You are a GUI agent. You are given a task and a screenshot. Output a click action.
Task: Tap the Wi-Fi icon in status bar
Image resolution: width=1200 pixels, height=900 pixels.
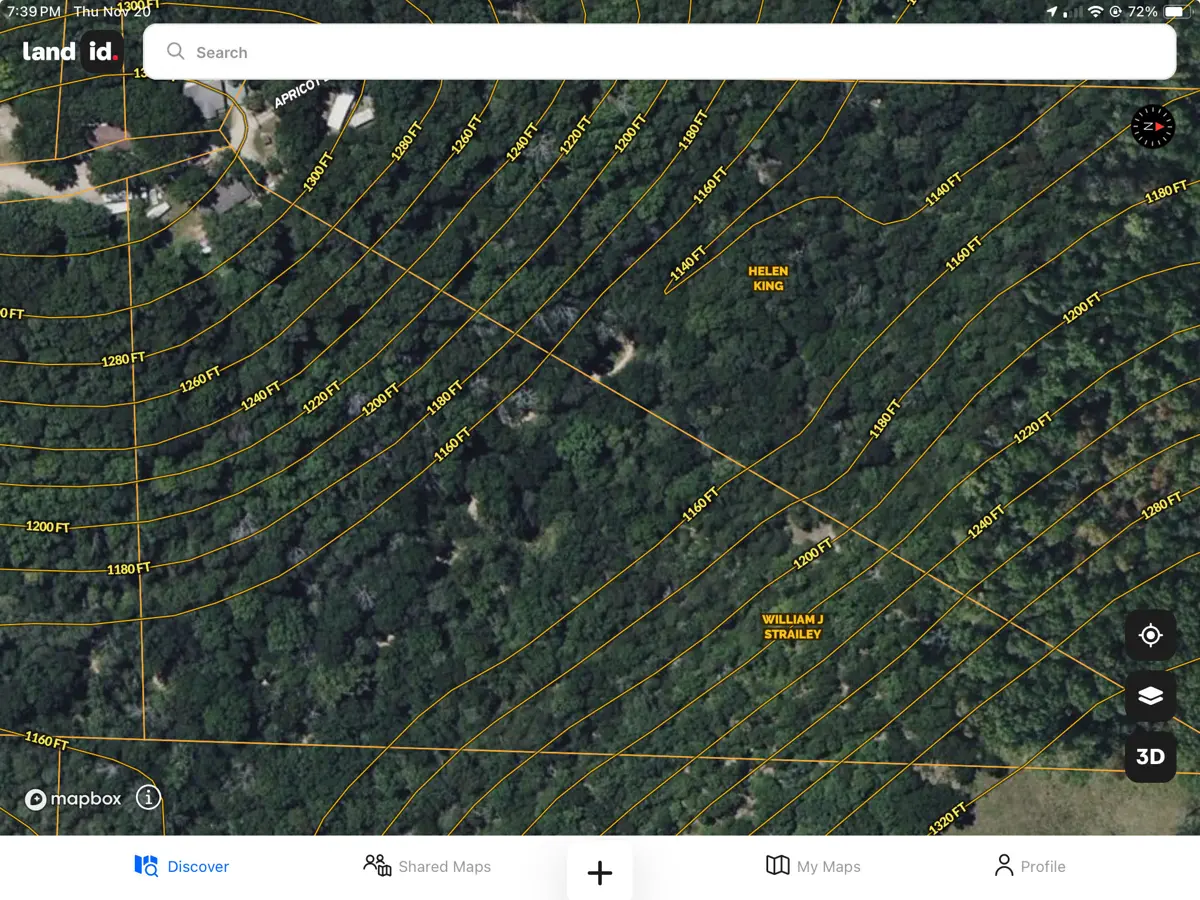(x=1095, y=12)
